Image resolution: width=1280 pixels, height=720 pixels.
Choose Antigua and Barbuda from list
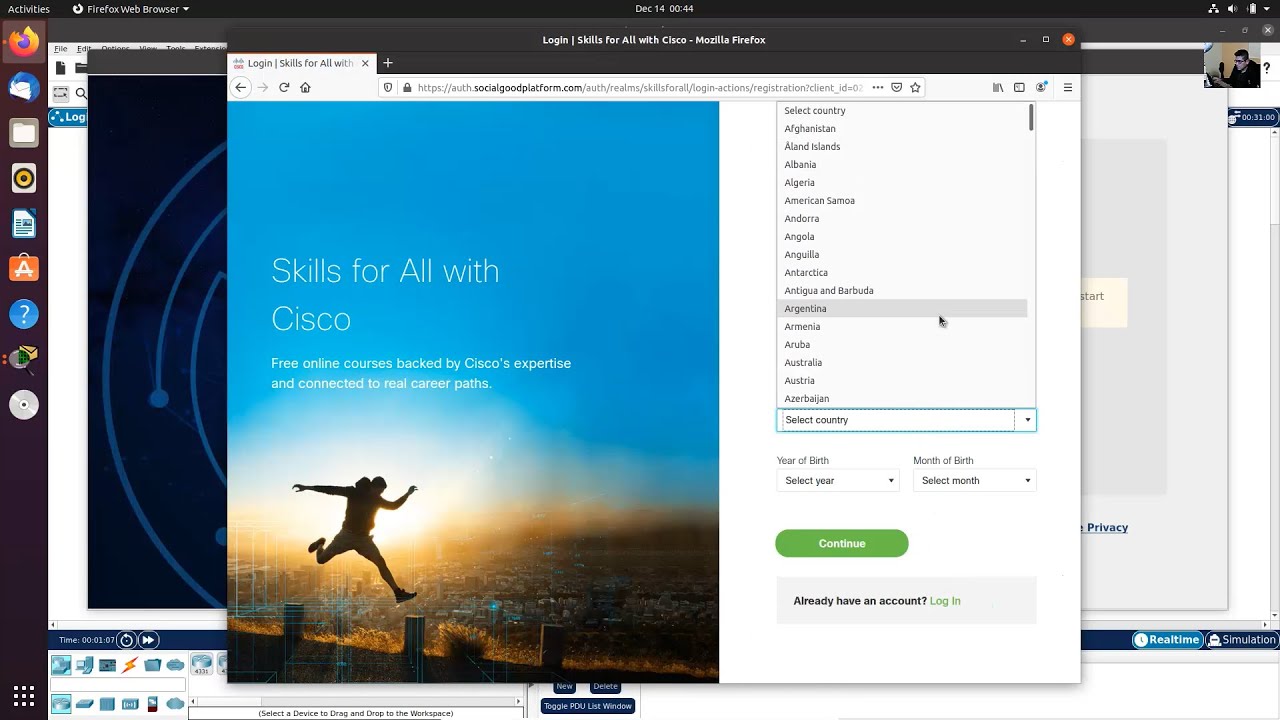[902, 291]
